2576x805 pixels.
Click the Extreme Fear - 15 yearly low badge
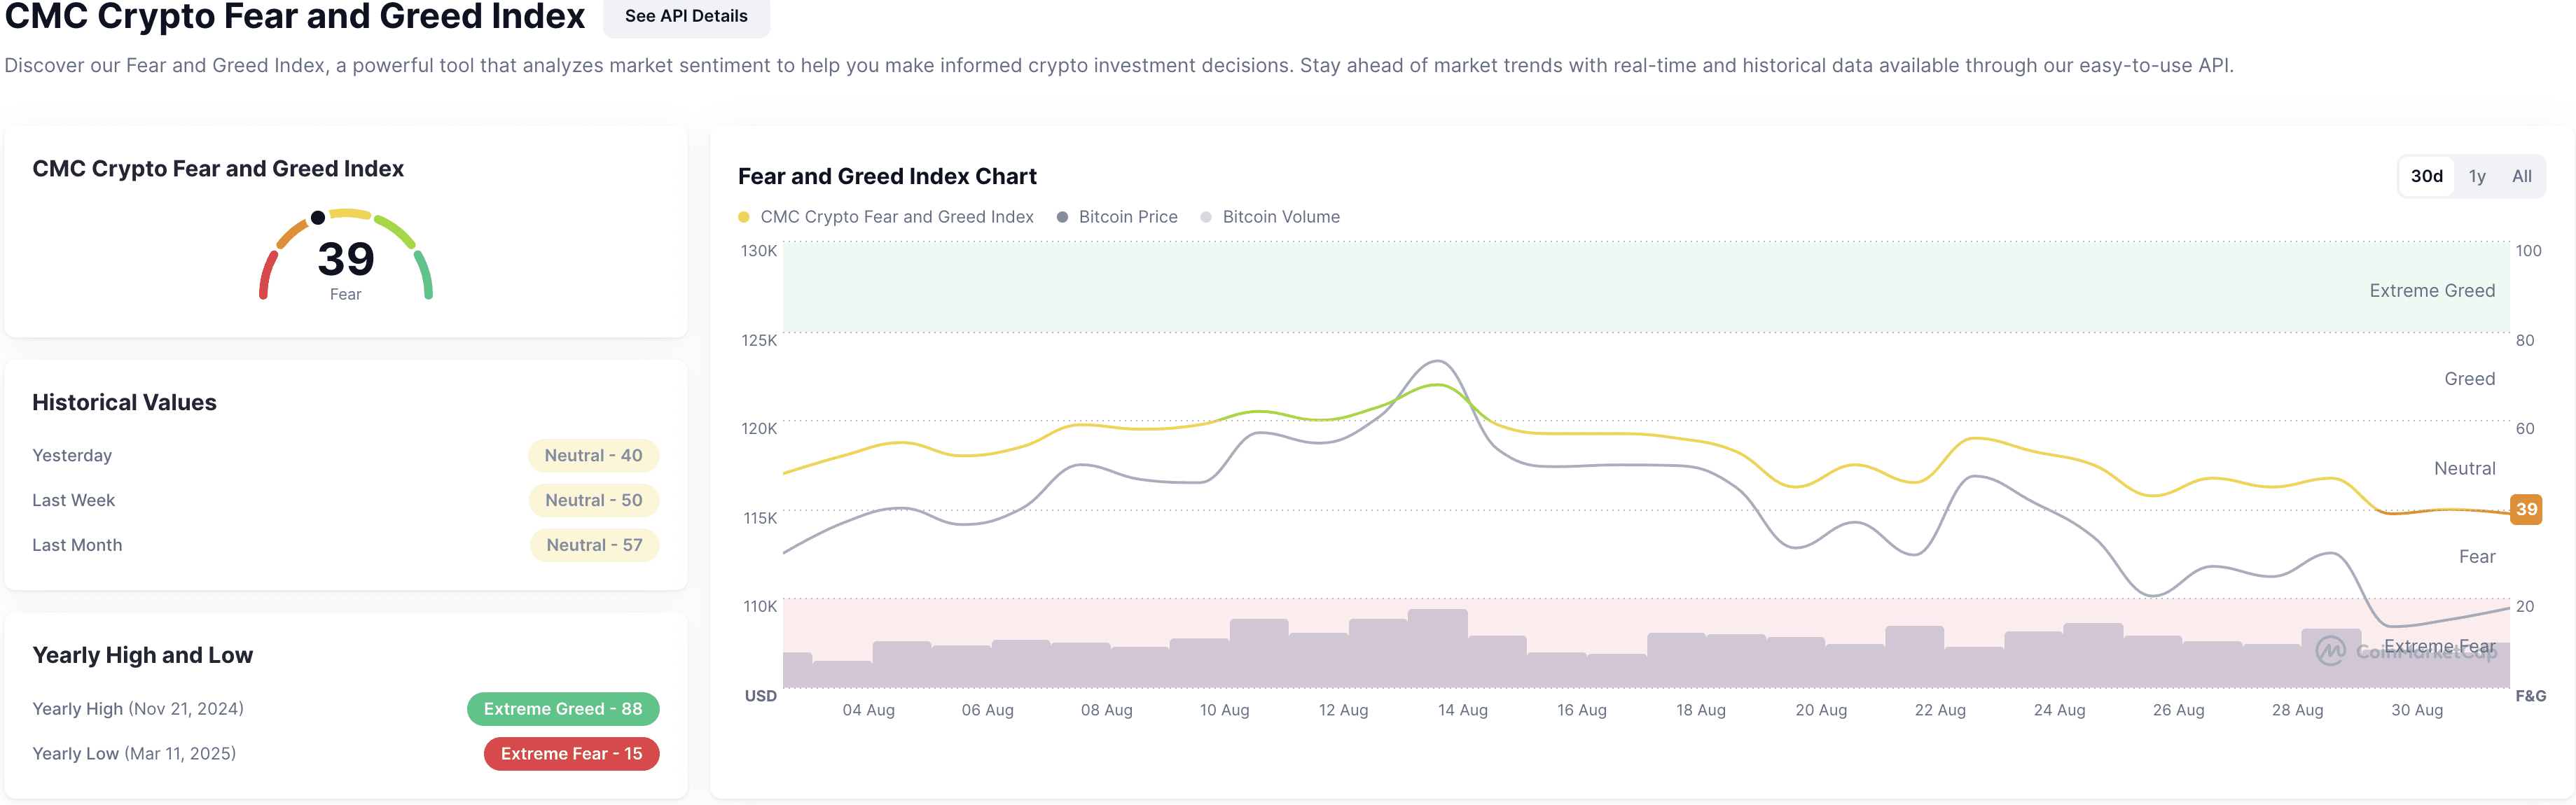point(571,753)
